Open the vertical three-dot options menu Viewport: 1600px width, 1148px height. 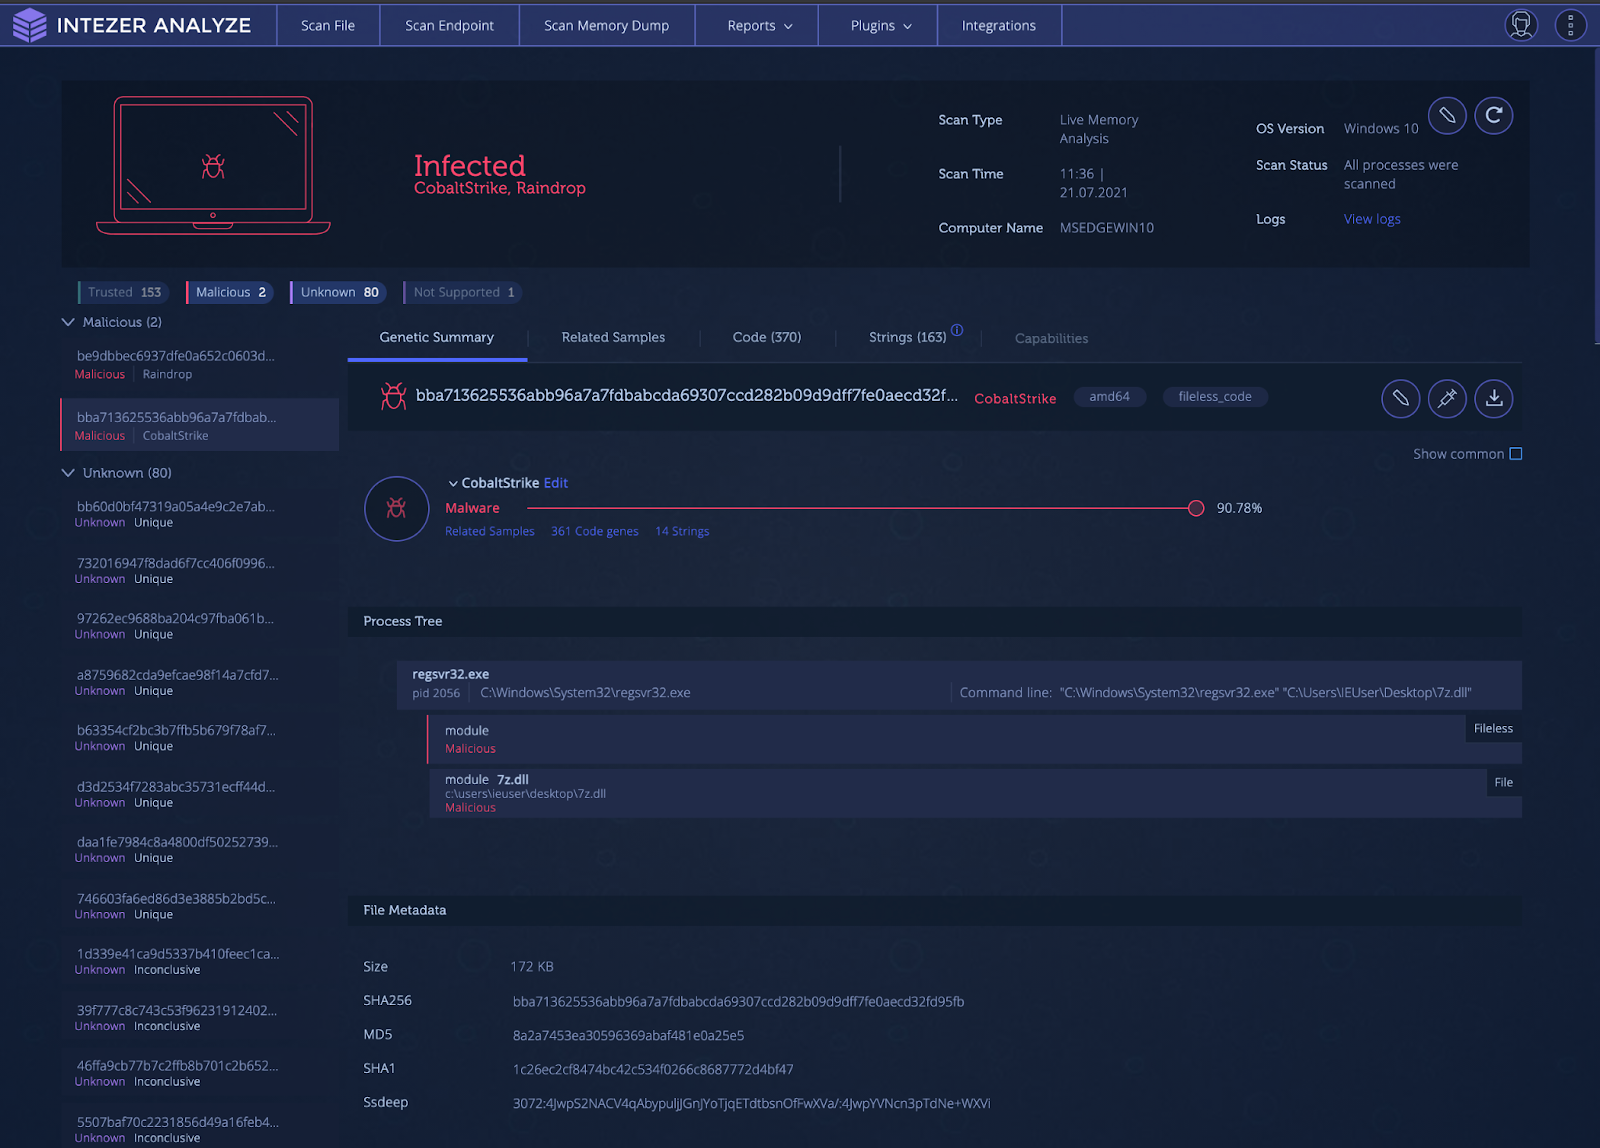[x=1570, y=25]
